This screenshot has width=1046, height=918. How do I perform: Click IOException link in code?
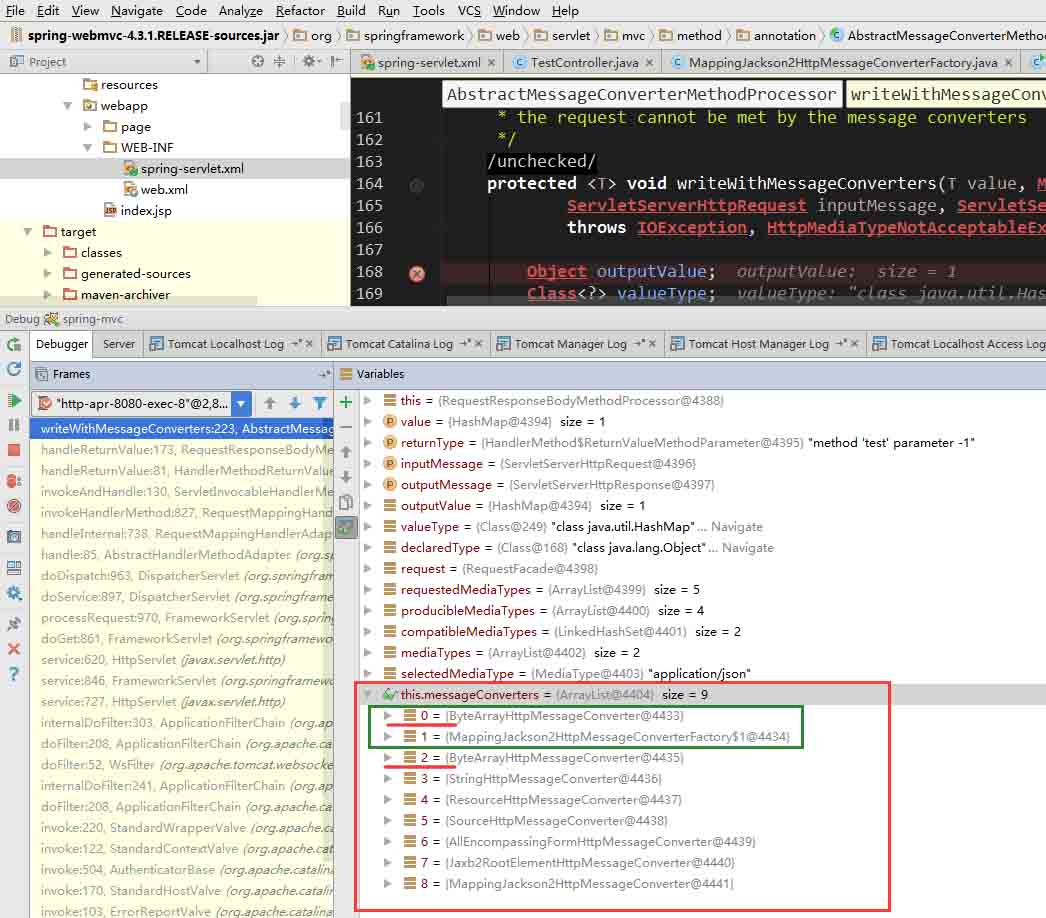click(692, 227)
